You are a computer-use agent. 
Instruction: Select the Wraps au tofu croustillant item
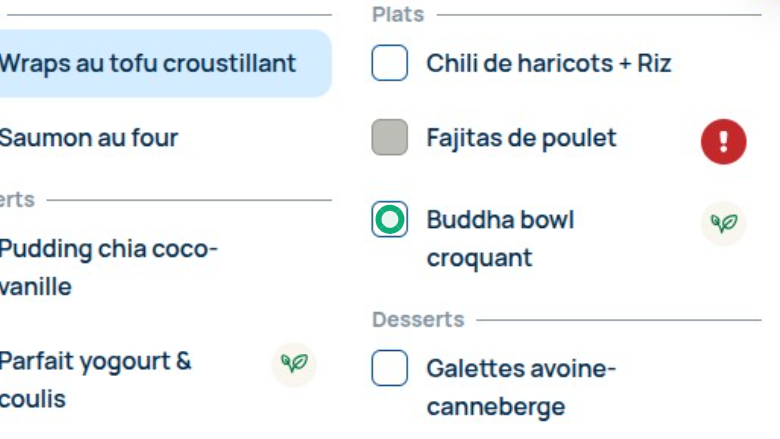pos(147,64)
